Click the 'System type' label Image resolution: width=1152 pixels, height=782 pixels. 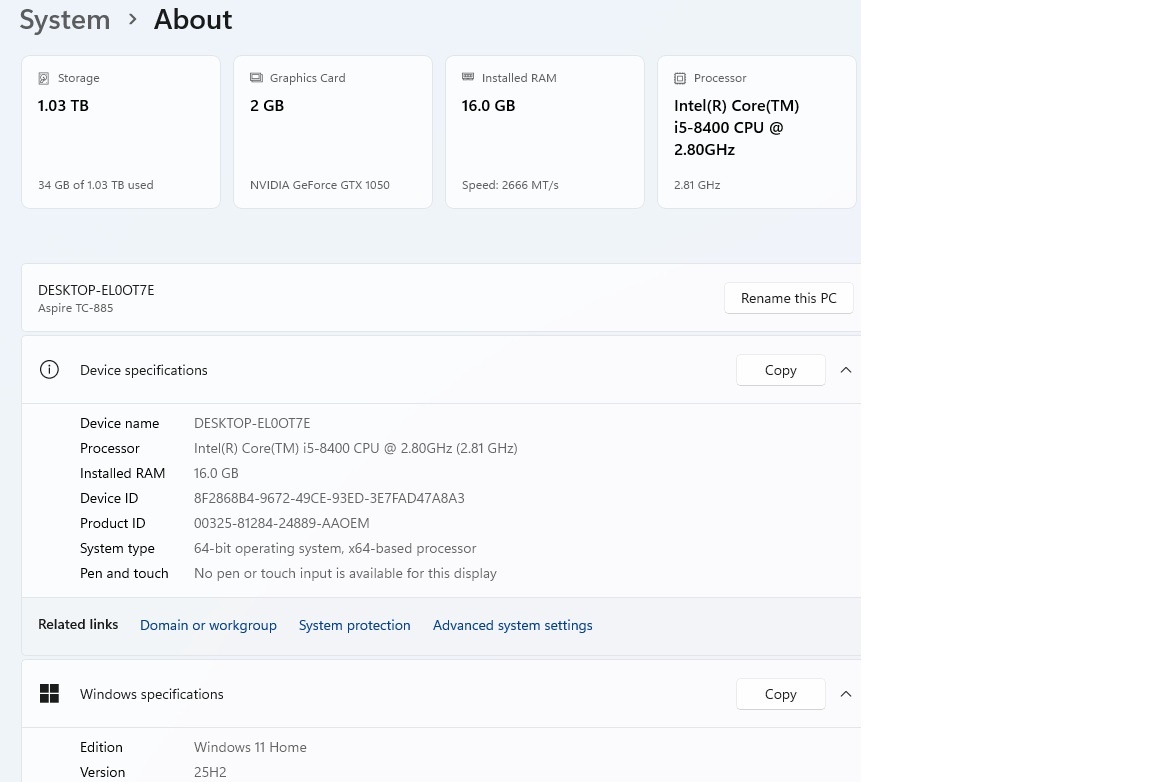[x=118, y=548]
